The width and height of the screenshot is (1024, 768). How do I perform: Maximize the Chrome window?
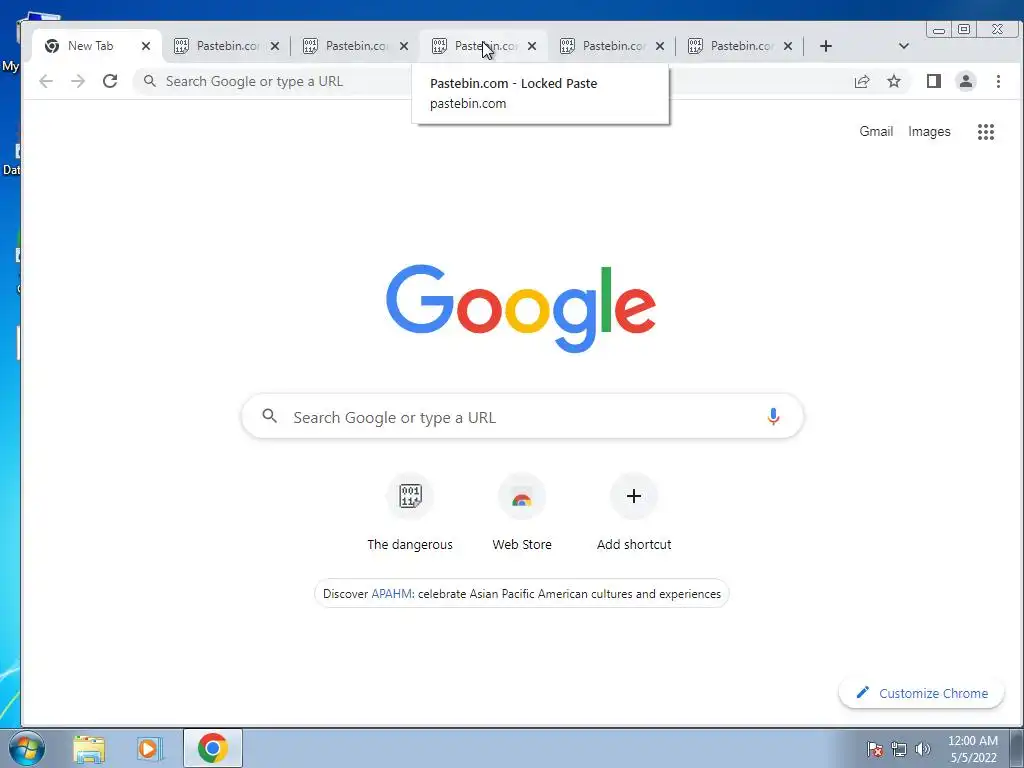pyautogui.click(x=964, y=29)
